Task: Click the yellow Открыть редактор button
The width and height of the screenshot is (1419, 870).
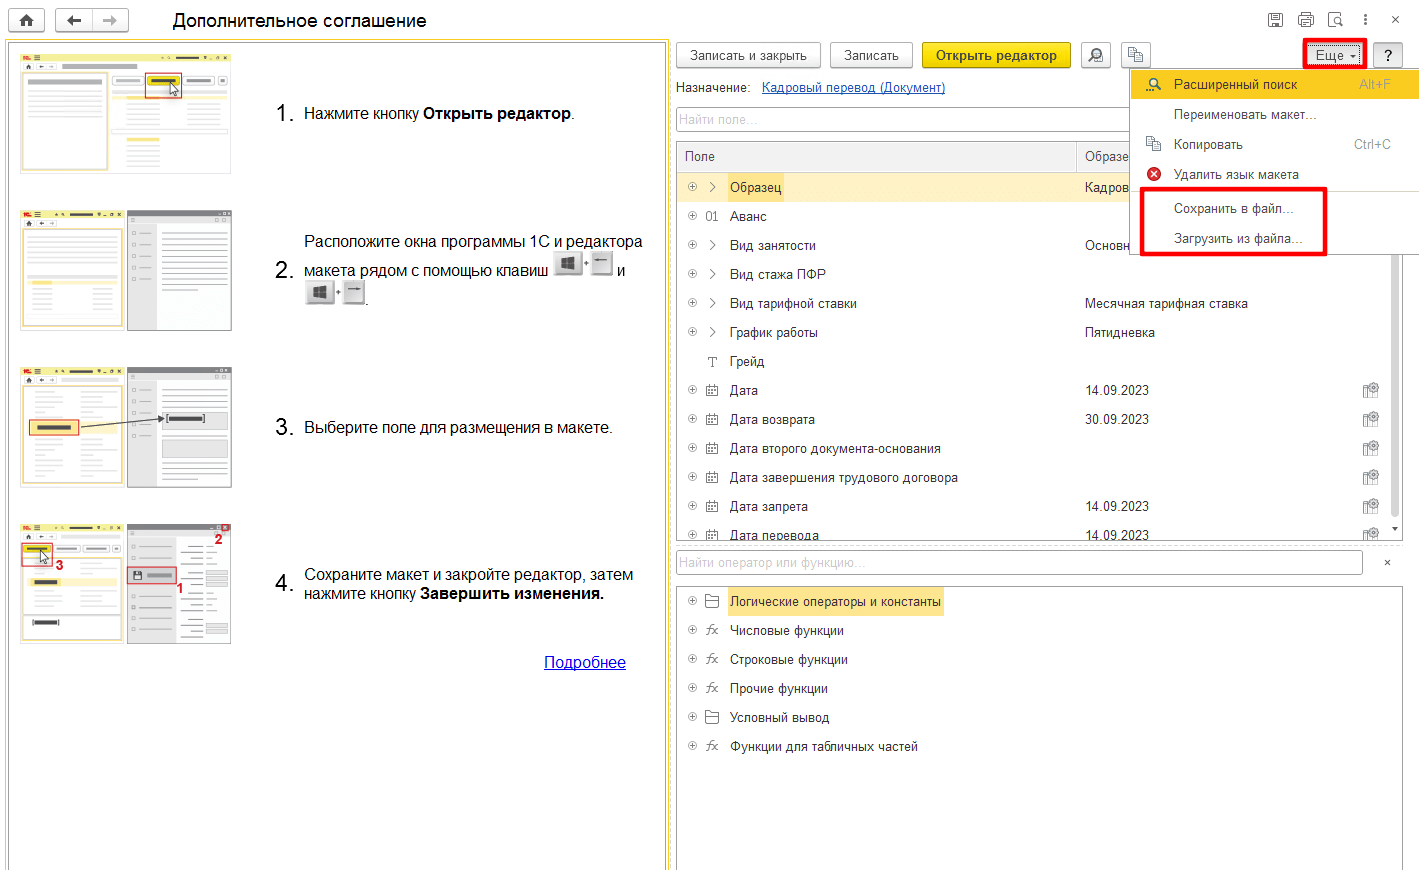Action: 996,55
